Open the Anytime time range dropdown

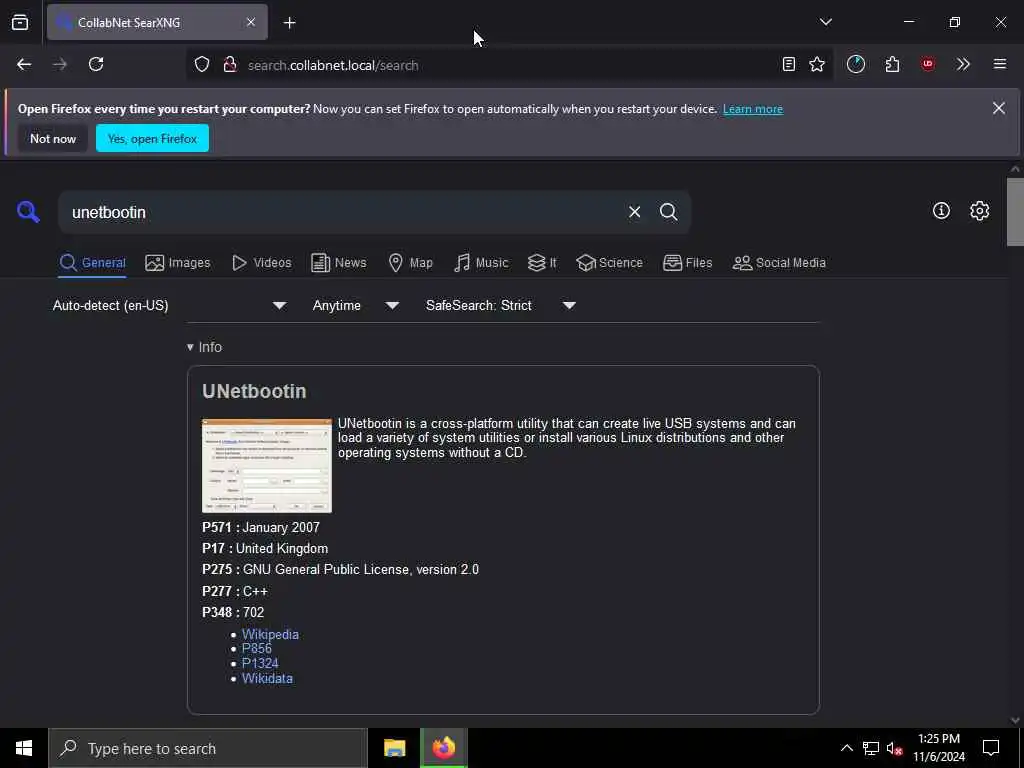[x=355, y=305]
